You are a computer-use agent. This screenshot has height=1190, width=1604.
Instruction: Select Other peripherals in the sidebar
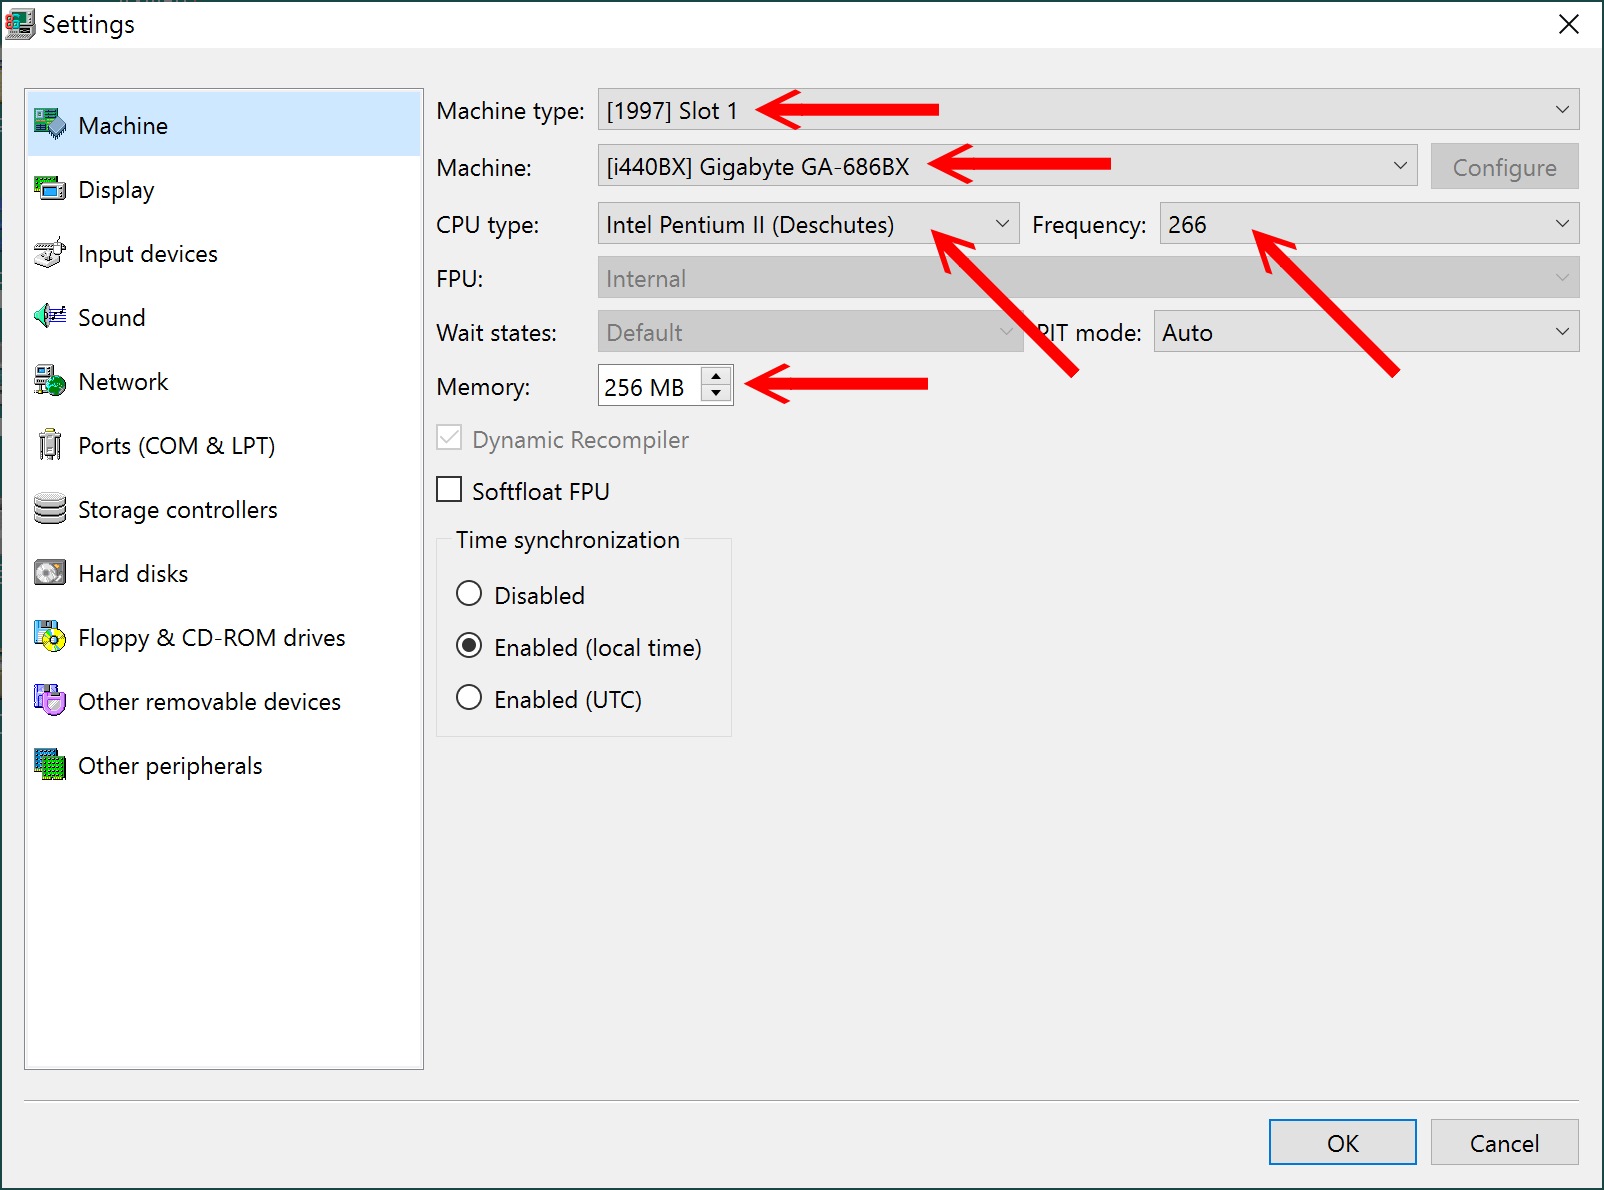224,765
